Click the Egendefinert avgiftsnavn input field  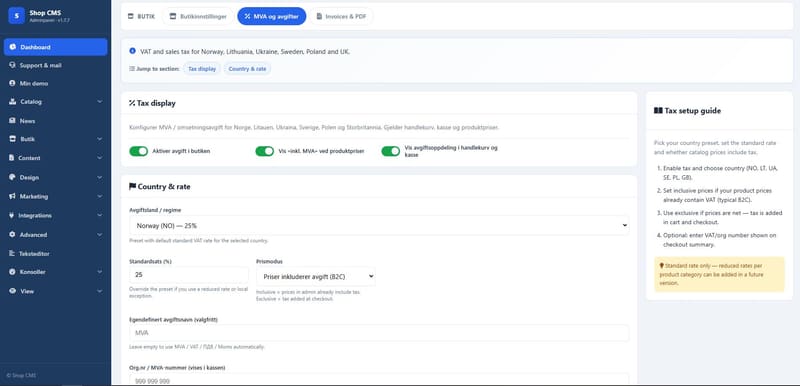[380, 333]
